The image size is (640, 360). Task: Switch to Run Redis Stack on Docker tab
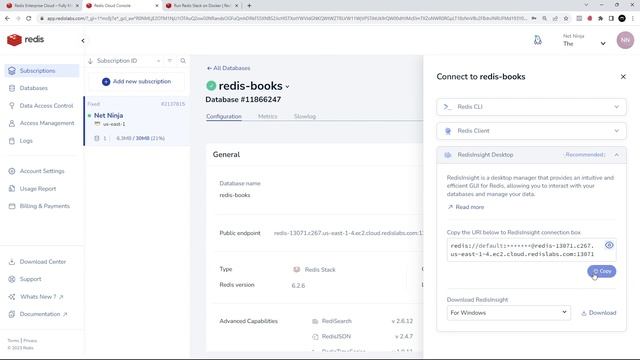(x=201, y=6)
